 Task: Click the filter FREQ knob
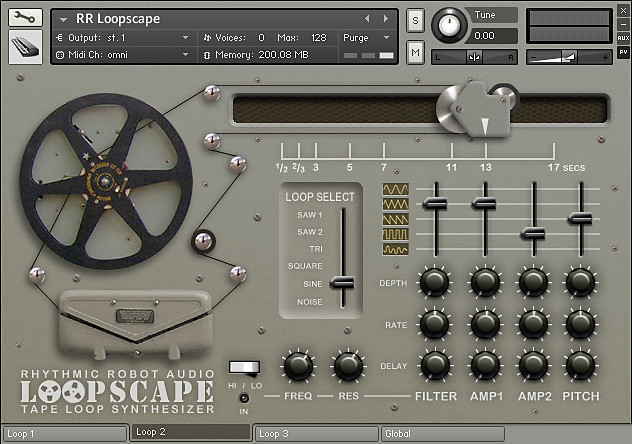point(298,366)
